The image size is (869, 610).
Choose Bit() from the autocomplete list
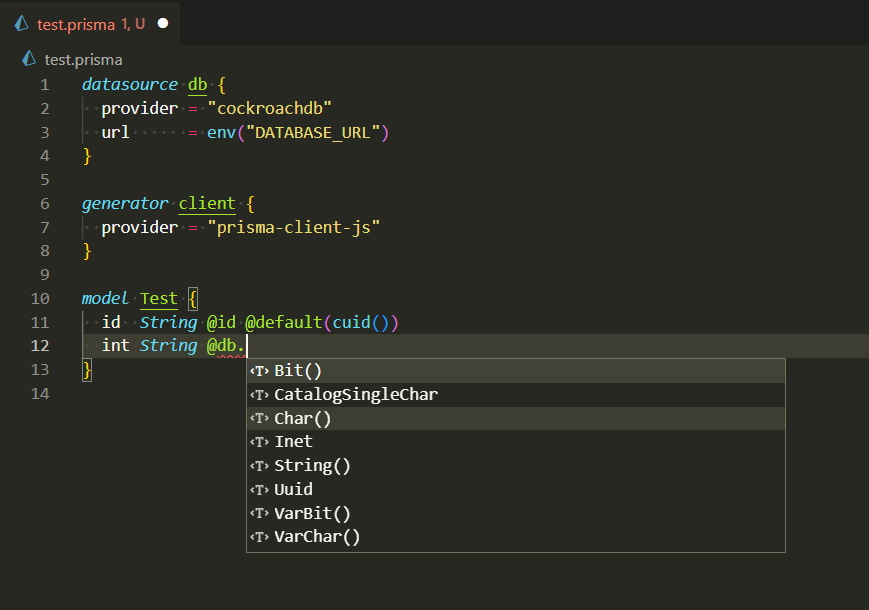pyautogui.click(x=515, y=371)
